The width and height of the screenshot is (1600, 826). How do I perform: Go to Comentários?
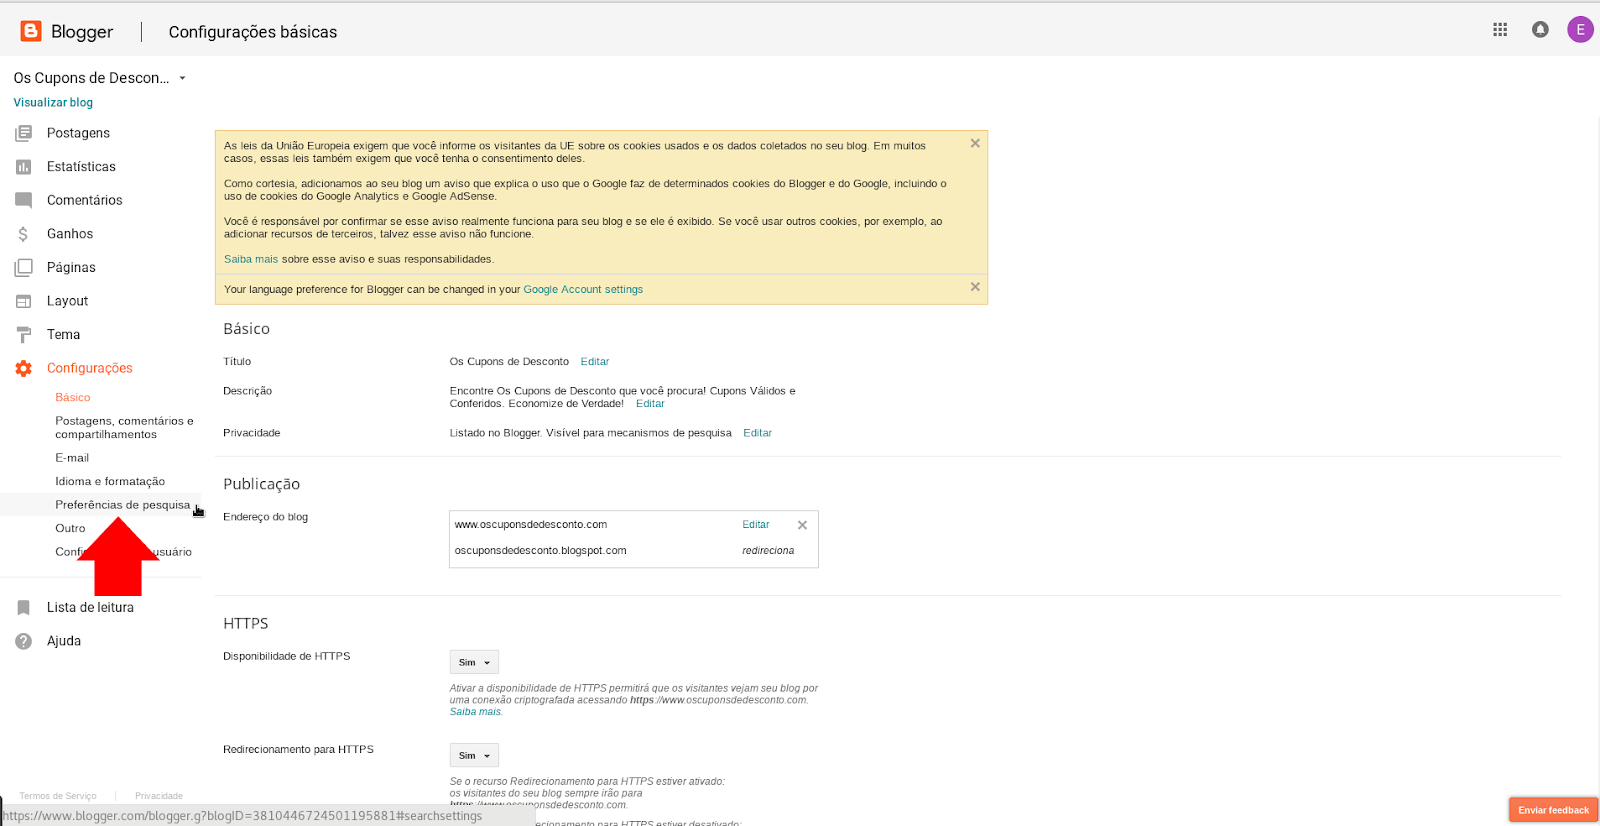85,200
